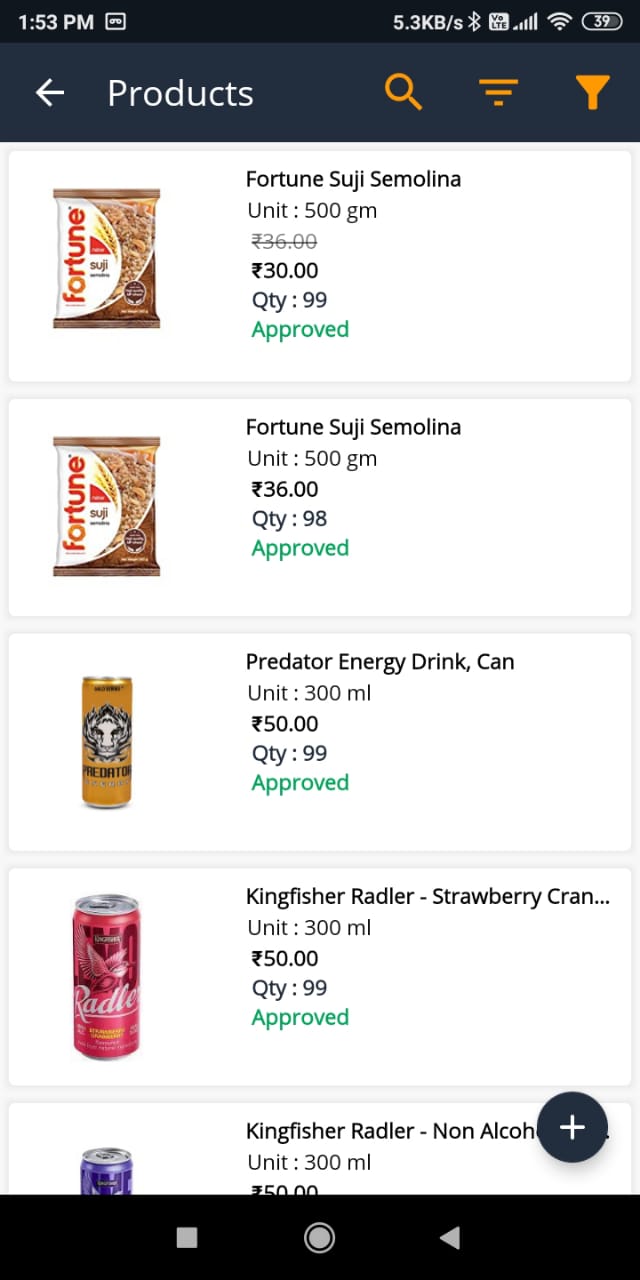This screenshot has width=640, height=1280.
Task: Tap Approved status on Predator Energy Drink
Action: [x=300, y=783]
